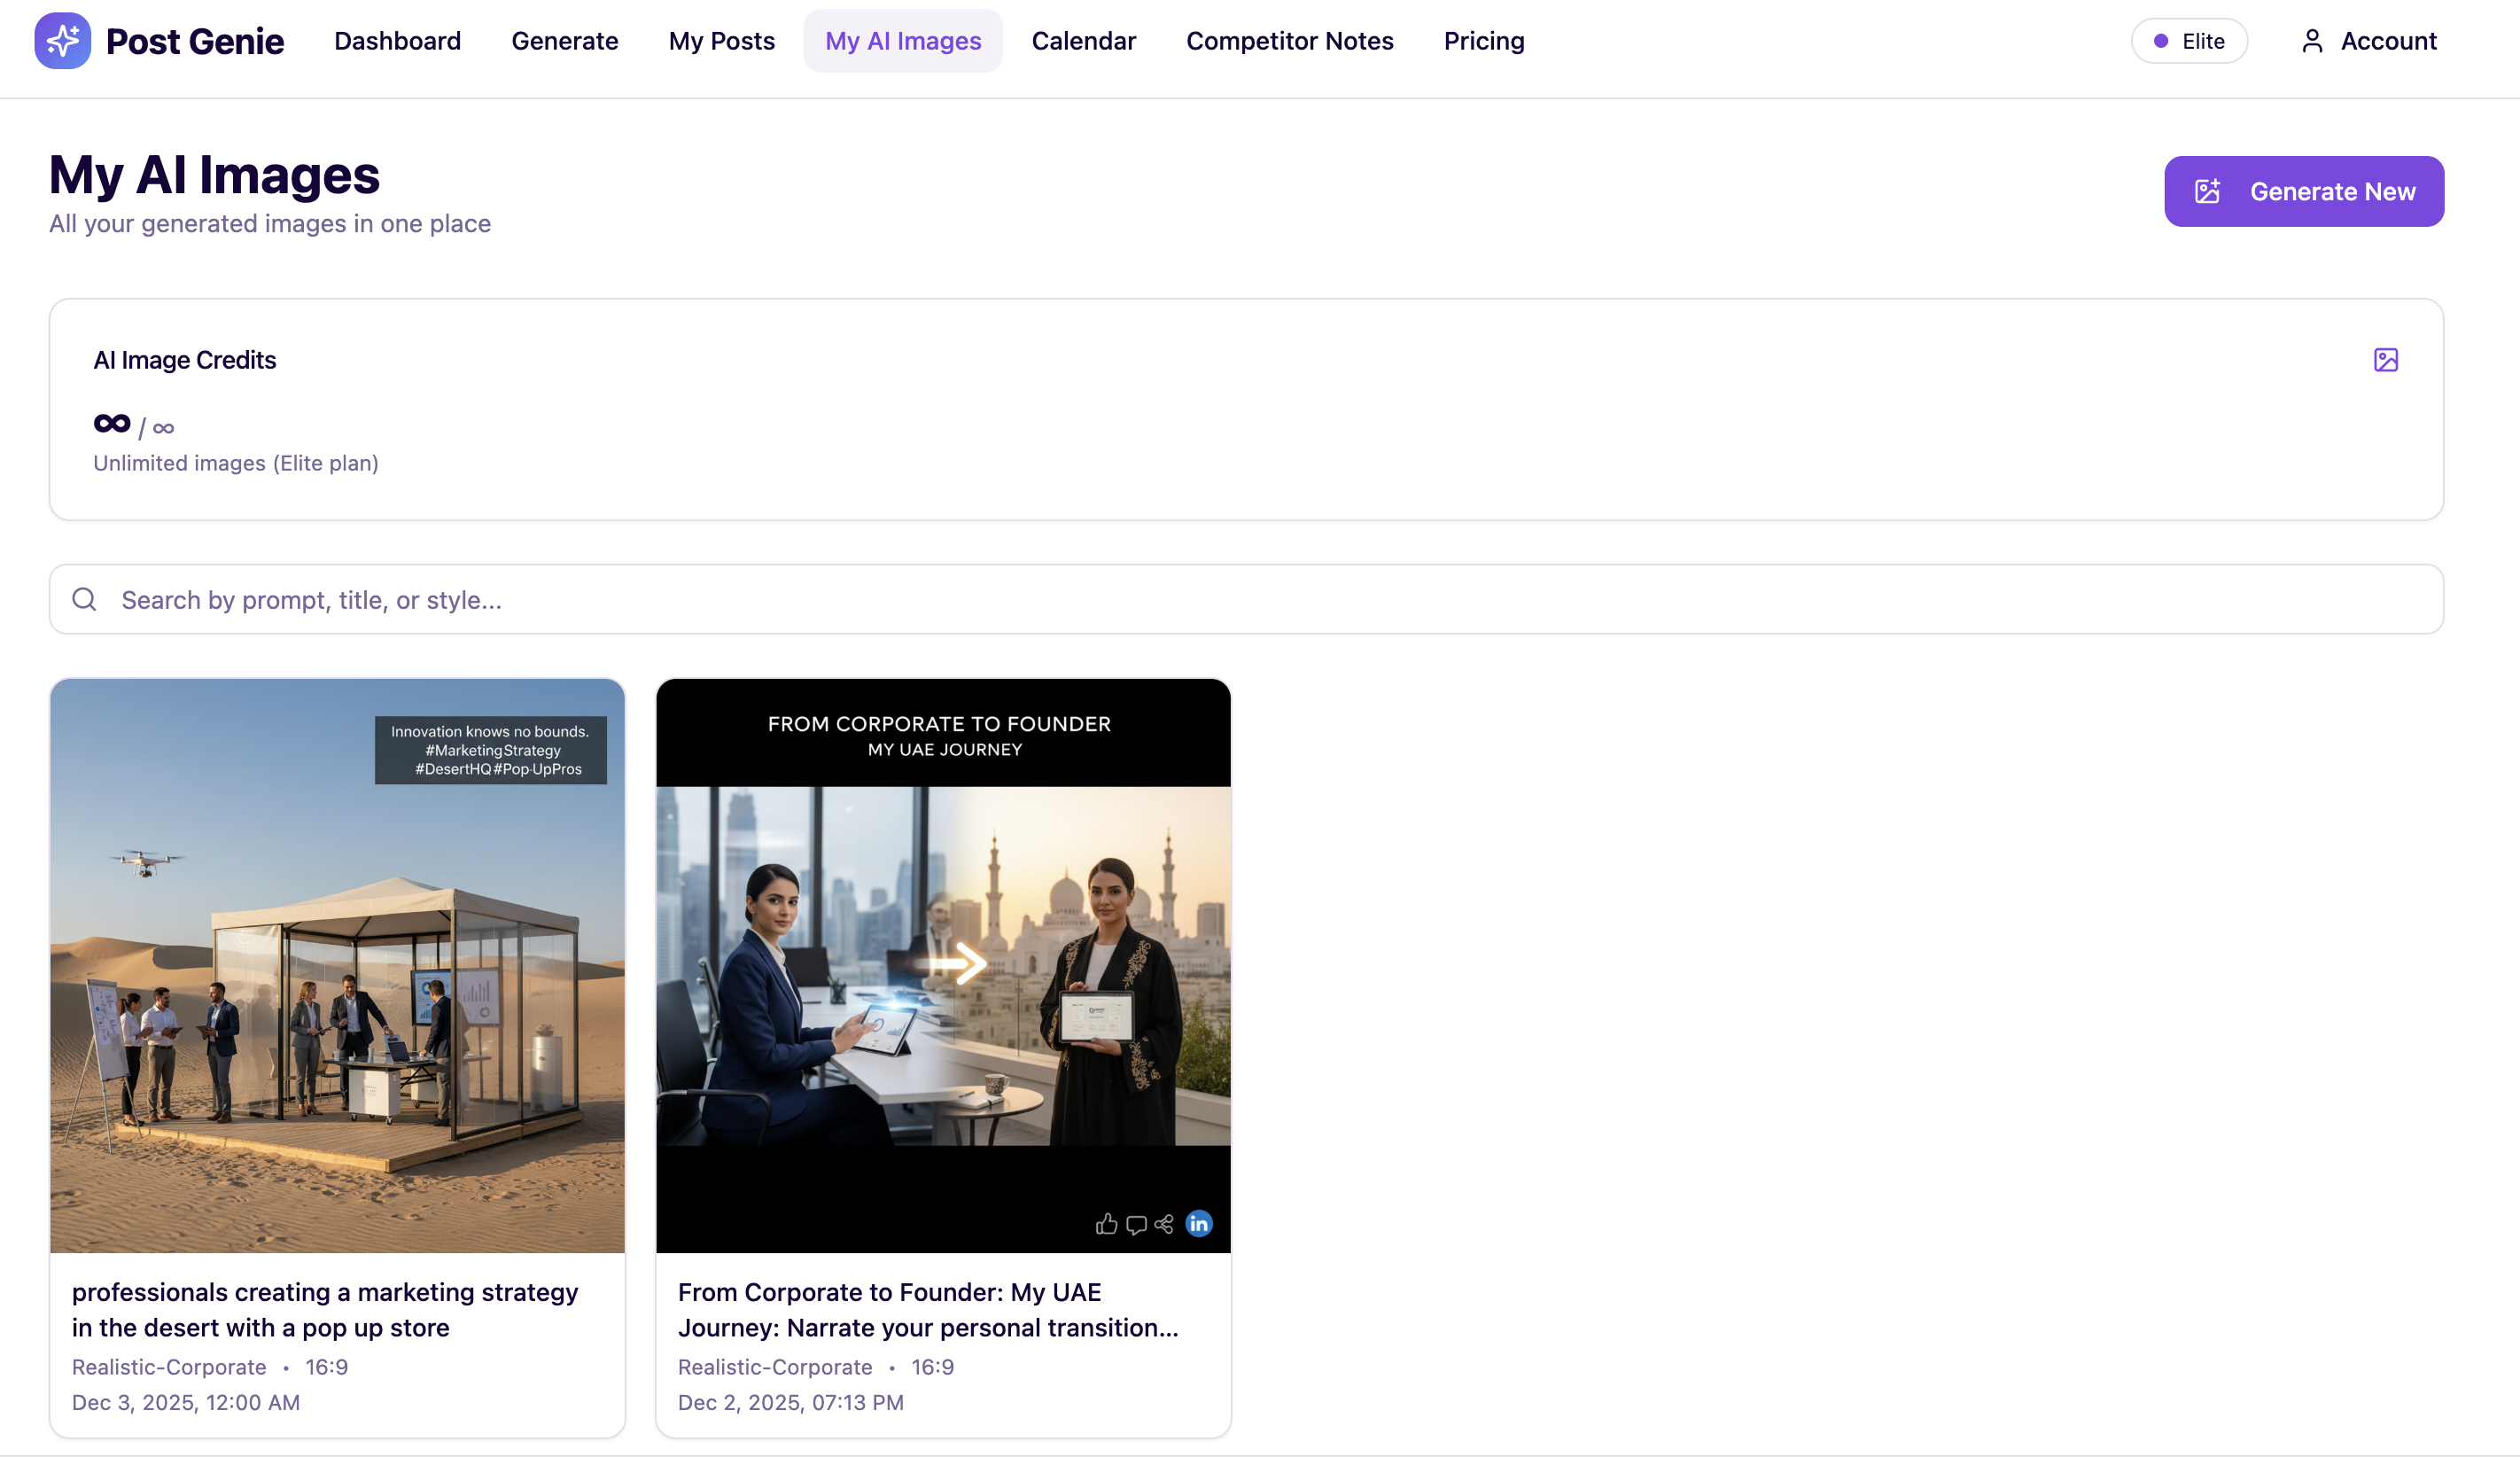This screenshot has height=1457, width=2520.
Task: Click the Elite plan badge
Action: [2188, 41]
